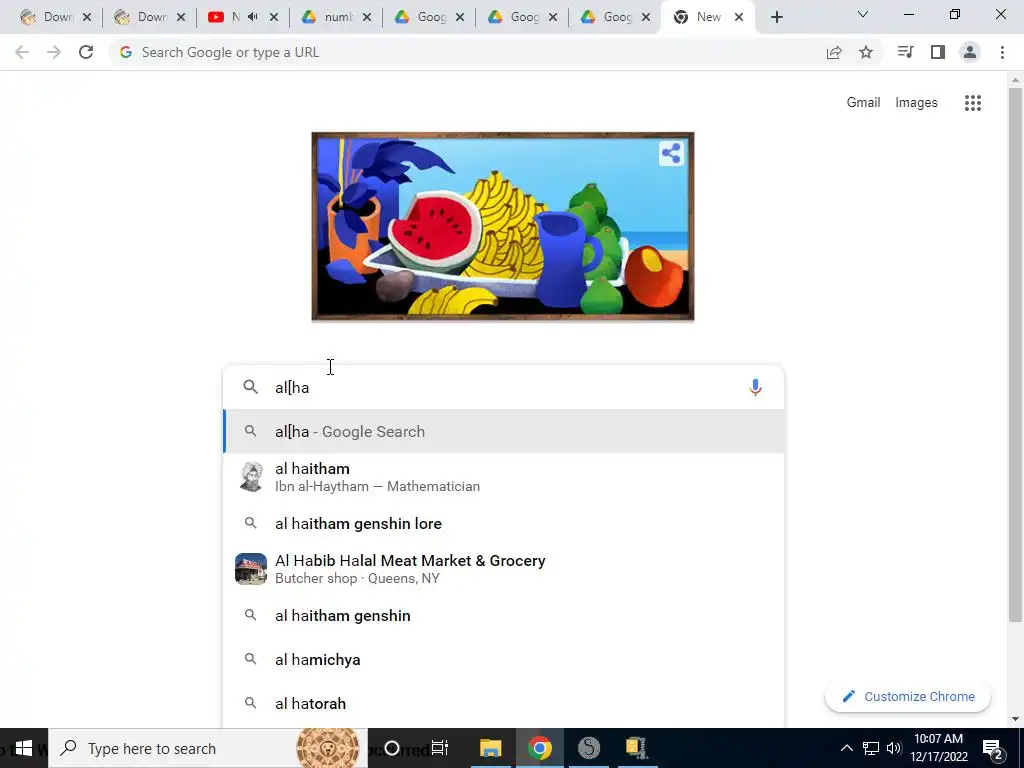Start voice search with the microphone icon
Screen dimensions: 1024x768
755,387
